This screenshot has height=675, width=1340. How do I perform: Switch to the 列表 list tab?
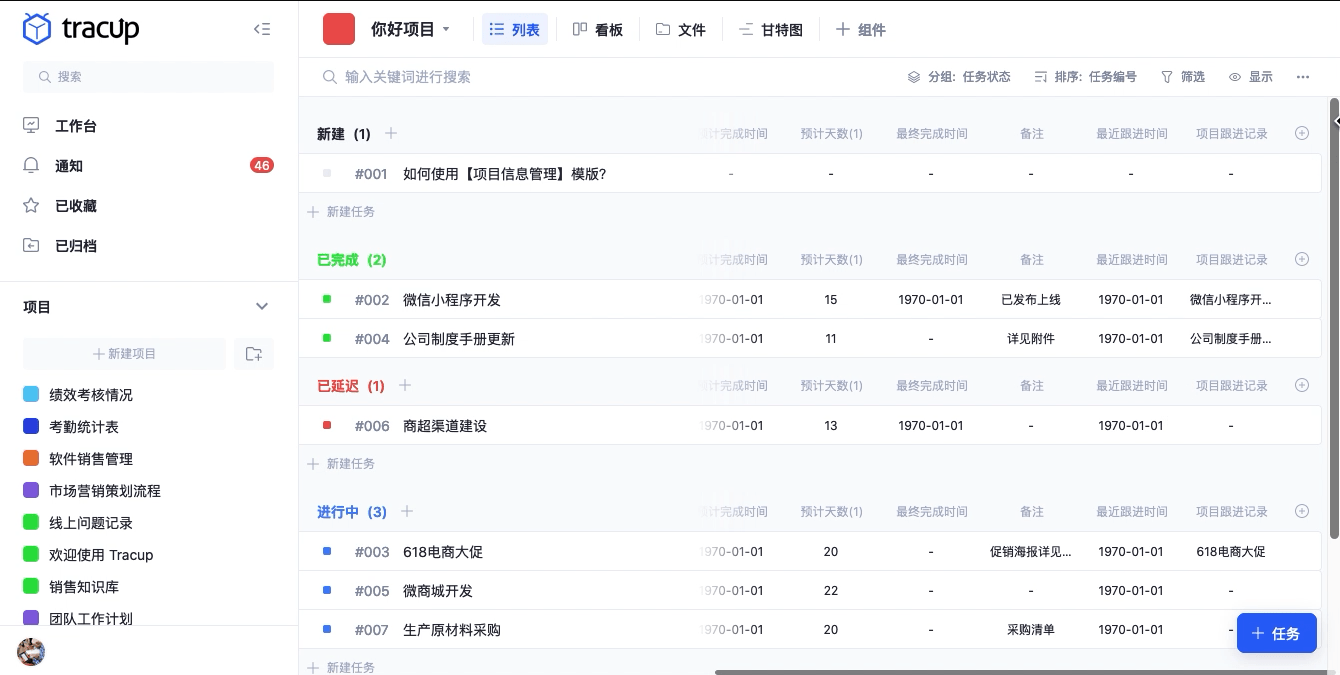514,29
